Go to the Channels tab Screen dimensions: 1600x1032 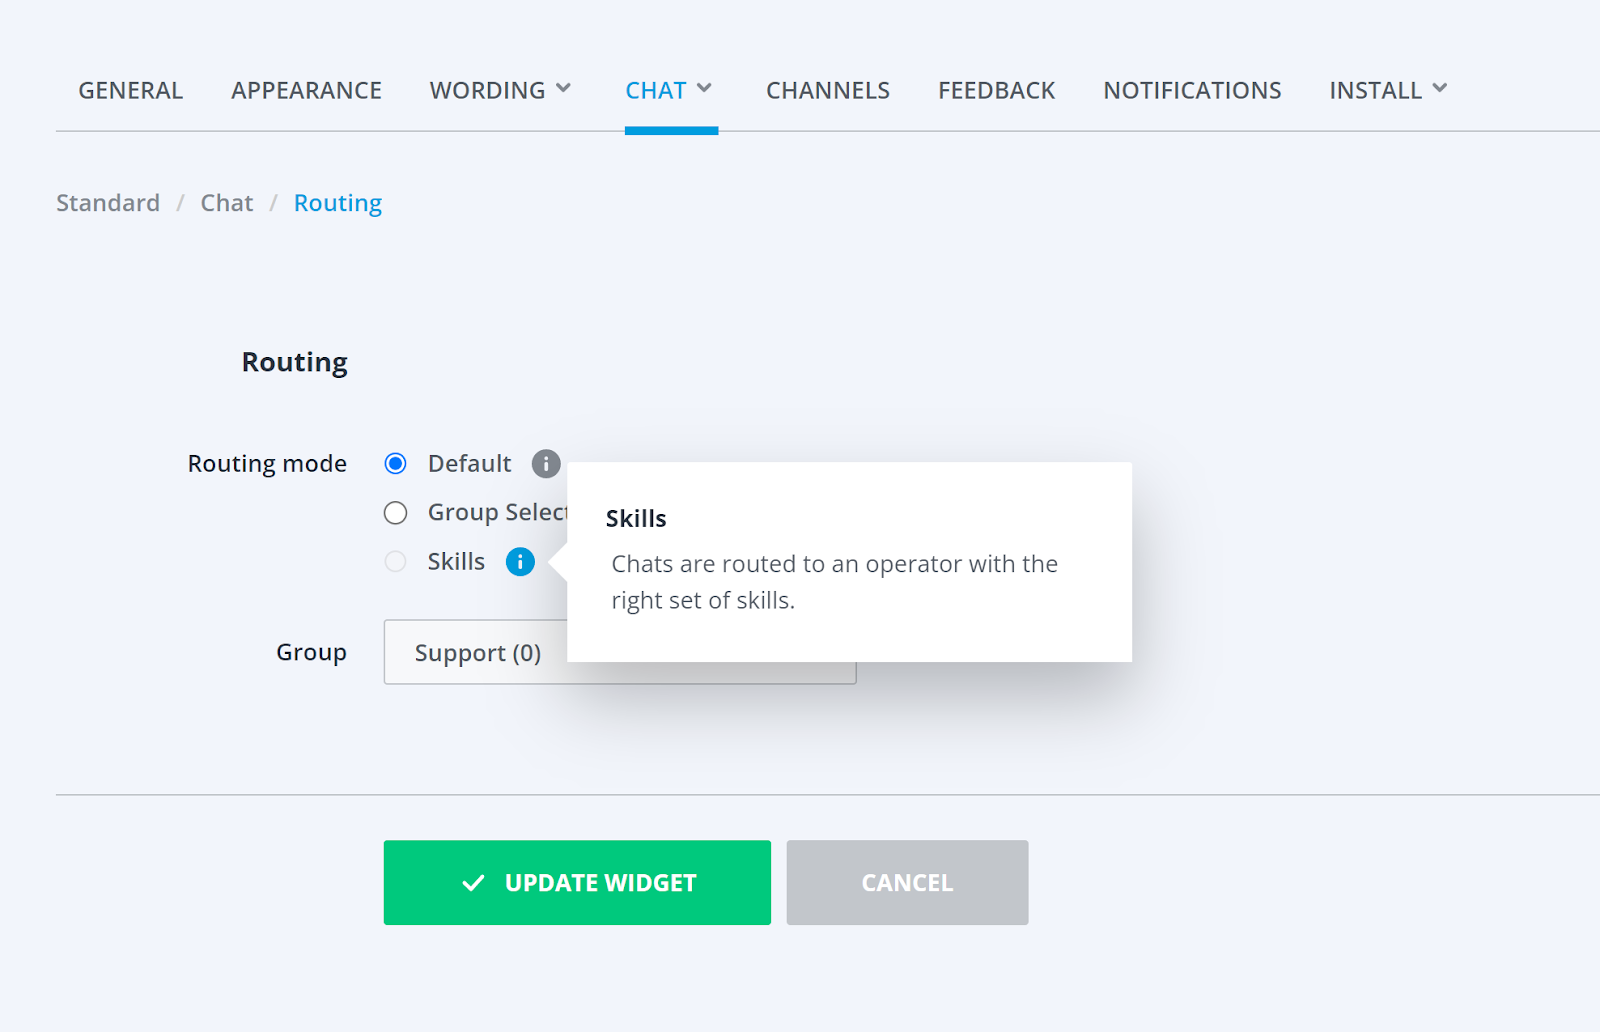click(828, 91)
